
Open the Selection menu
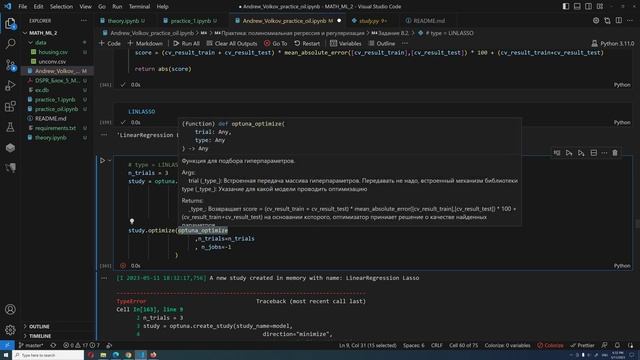click(x=61, y=7)
